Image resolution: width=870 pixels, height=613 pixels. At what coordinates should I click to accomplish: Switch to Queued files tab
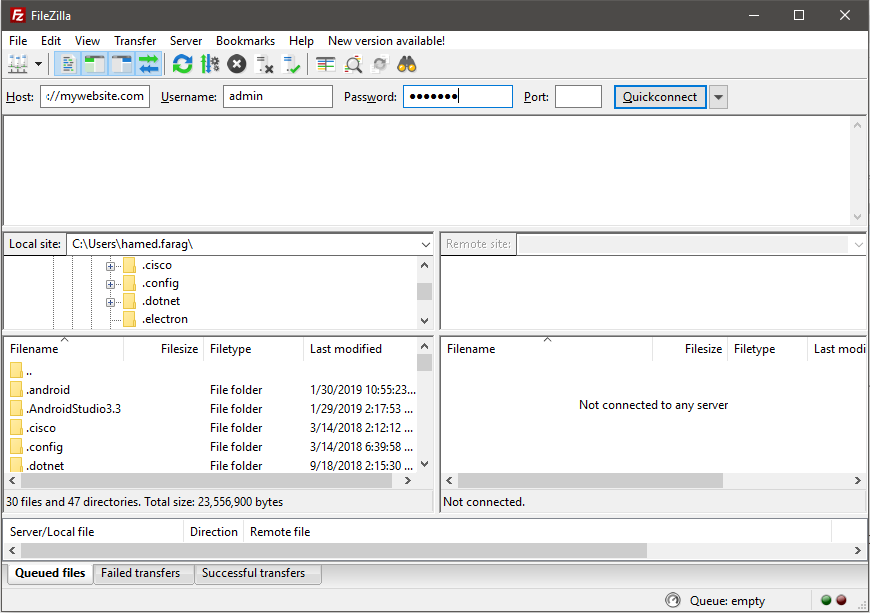click(50, 573)
